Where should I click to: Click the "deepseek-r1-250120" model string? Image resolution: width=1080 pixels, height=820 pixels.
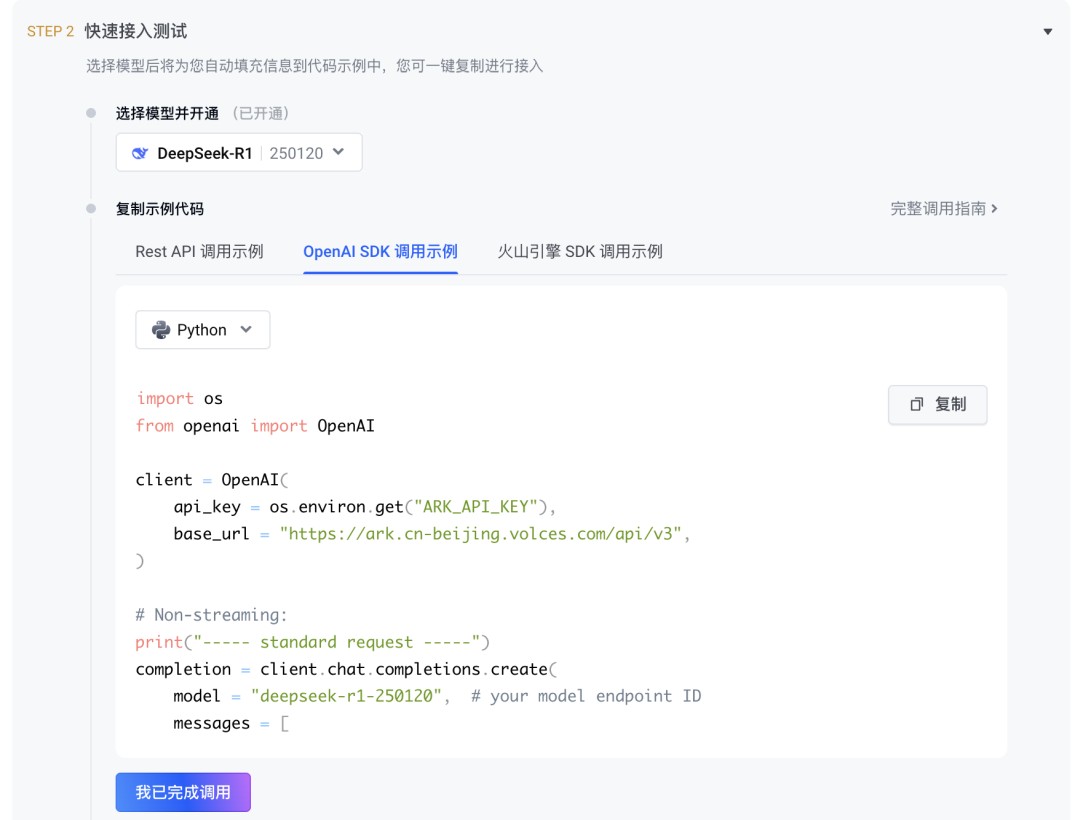pyautogui.click(x=346, y=696)
